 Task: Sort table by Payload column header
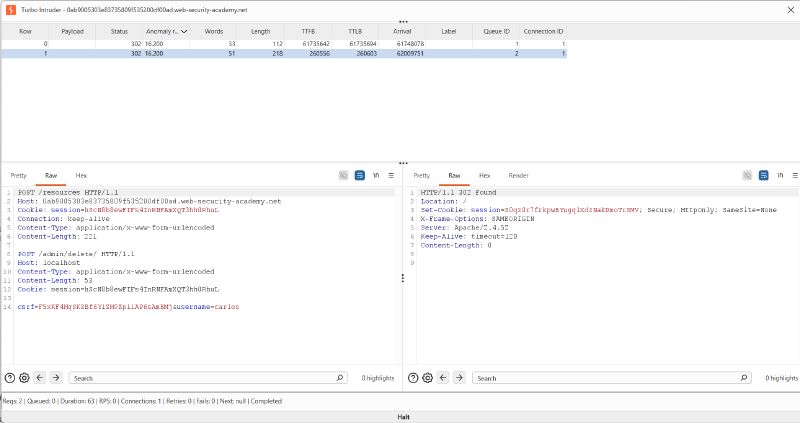[x=72, y=32]
